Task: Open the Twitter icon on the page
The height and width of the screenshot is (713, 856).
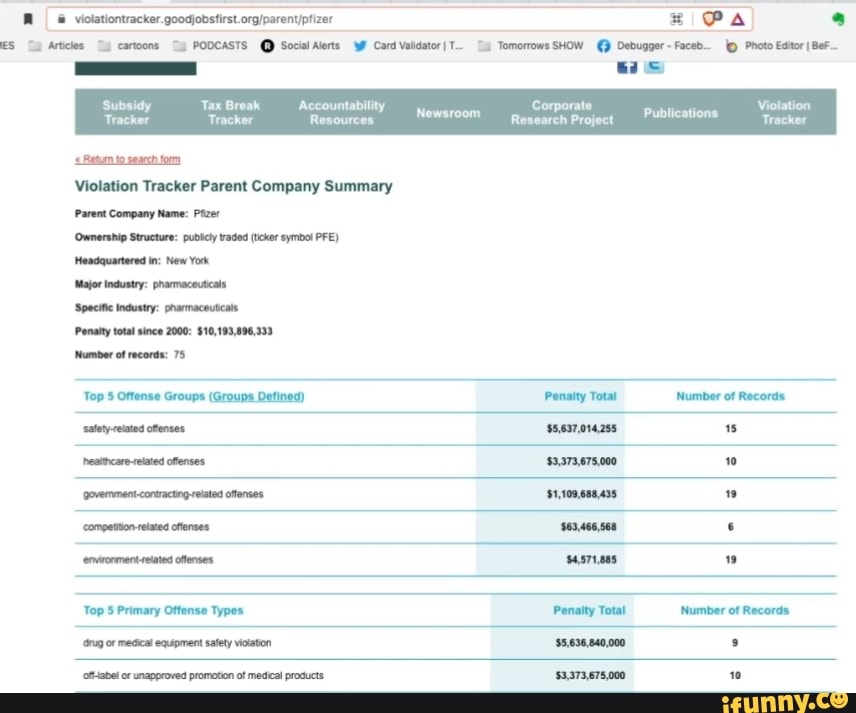Action: point(654,65)
